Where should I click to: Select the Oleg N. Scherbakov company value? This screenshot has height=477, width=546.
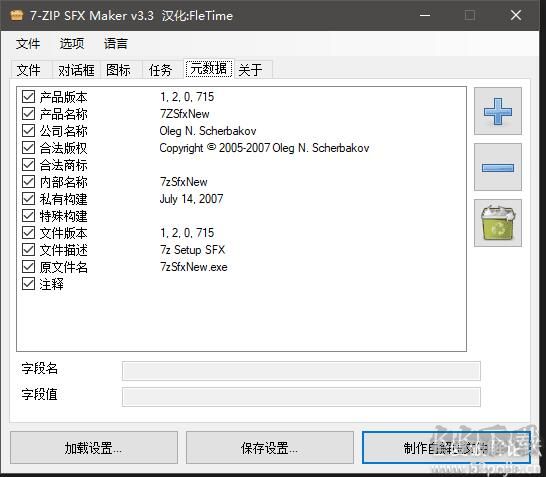tap(208, 131)
